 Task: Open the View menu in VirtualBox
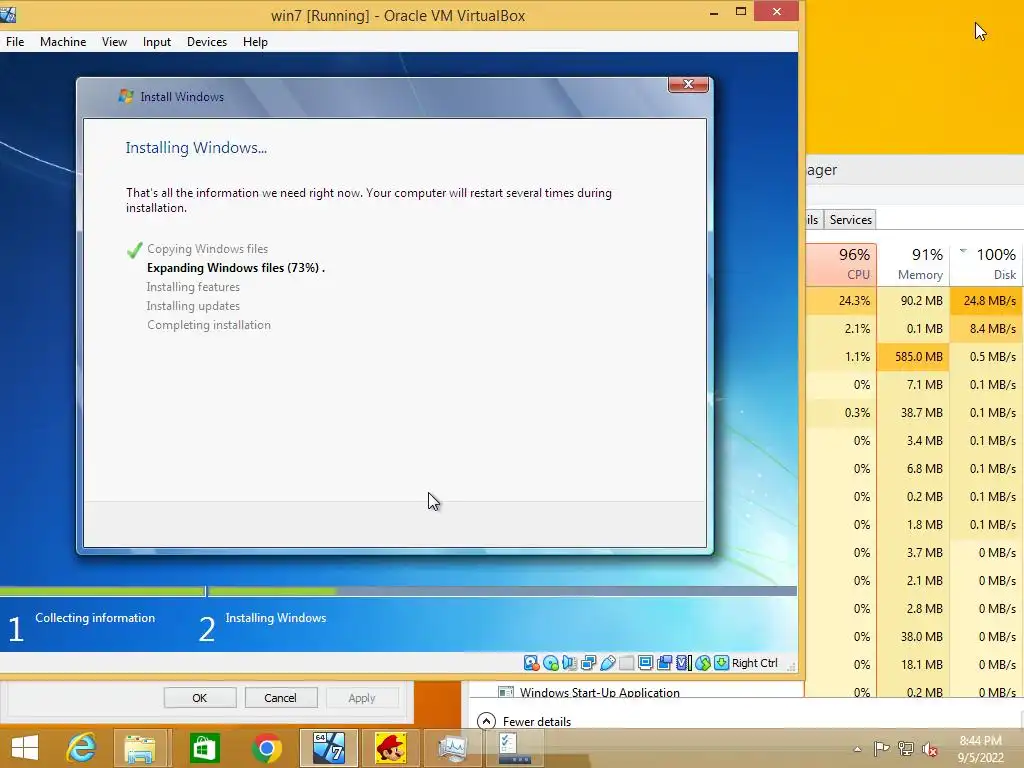(114, 42)
